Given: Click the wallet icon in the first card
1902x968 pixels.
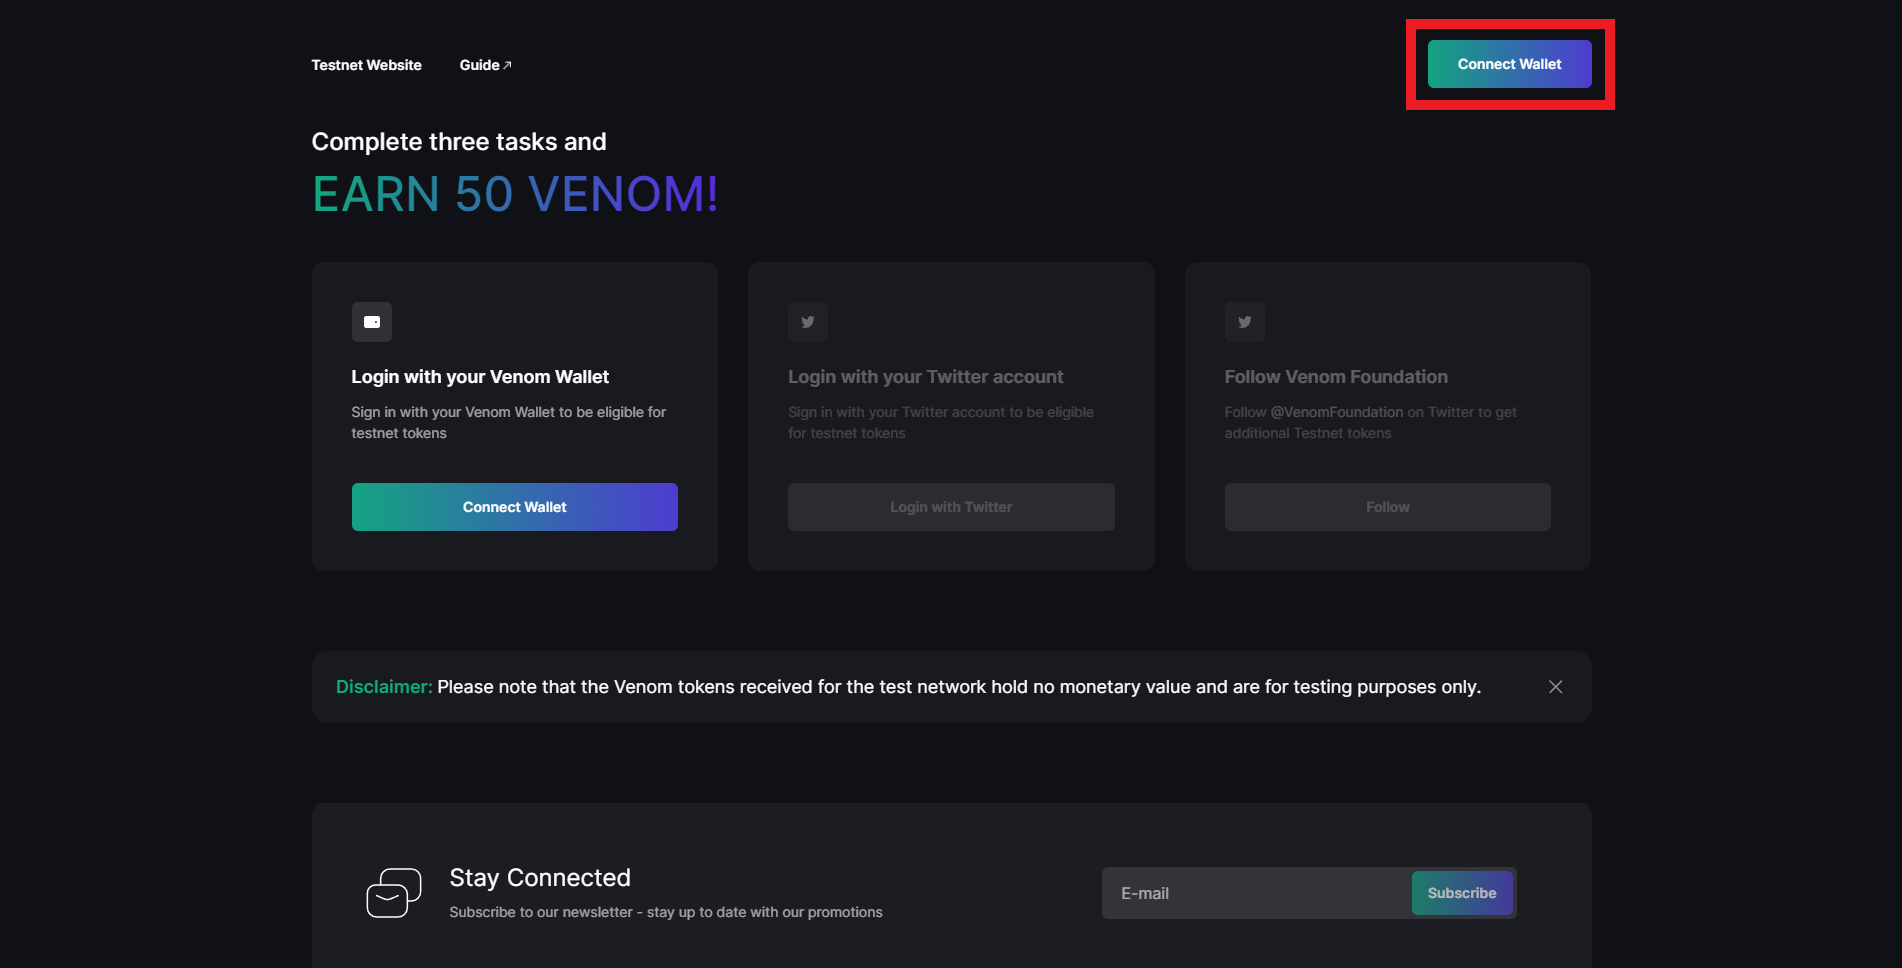Looking at the screenshot, I should point(372,322).
